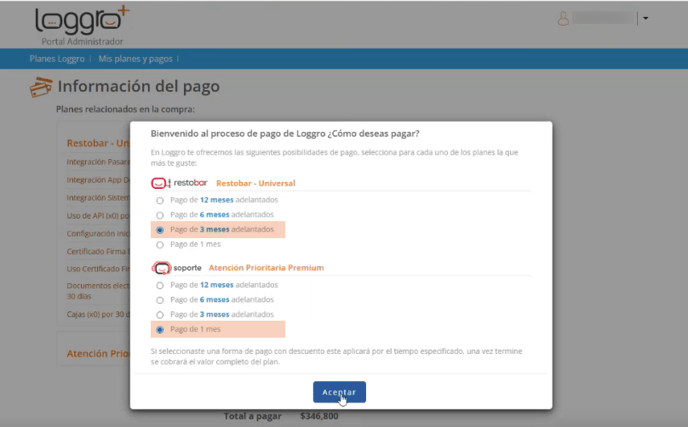Click the soporte logo icon
This screenshot has width=688, height=427.
tap(177, 268)
